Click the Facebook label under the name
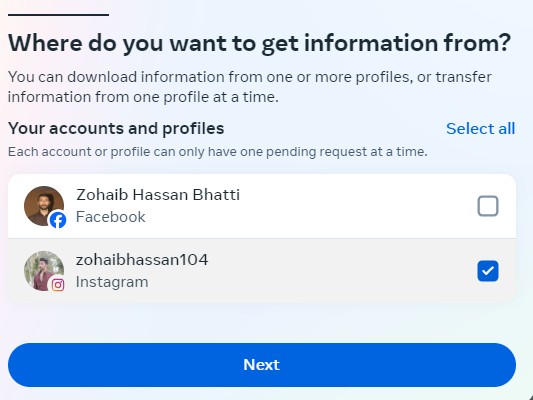Viewport: 533px width, 400px height. pyautogui.click(x=110, y=217)
